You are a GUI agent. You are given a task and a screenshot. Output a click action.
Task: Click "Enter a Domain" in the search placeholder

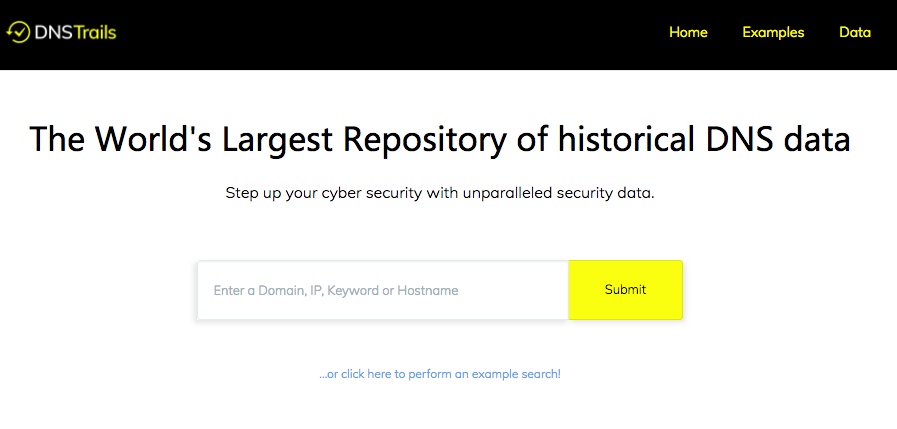coord(253,291)
